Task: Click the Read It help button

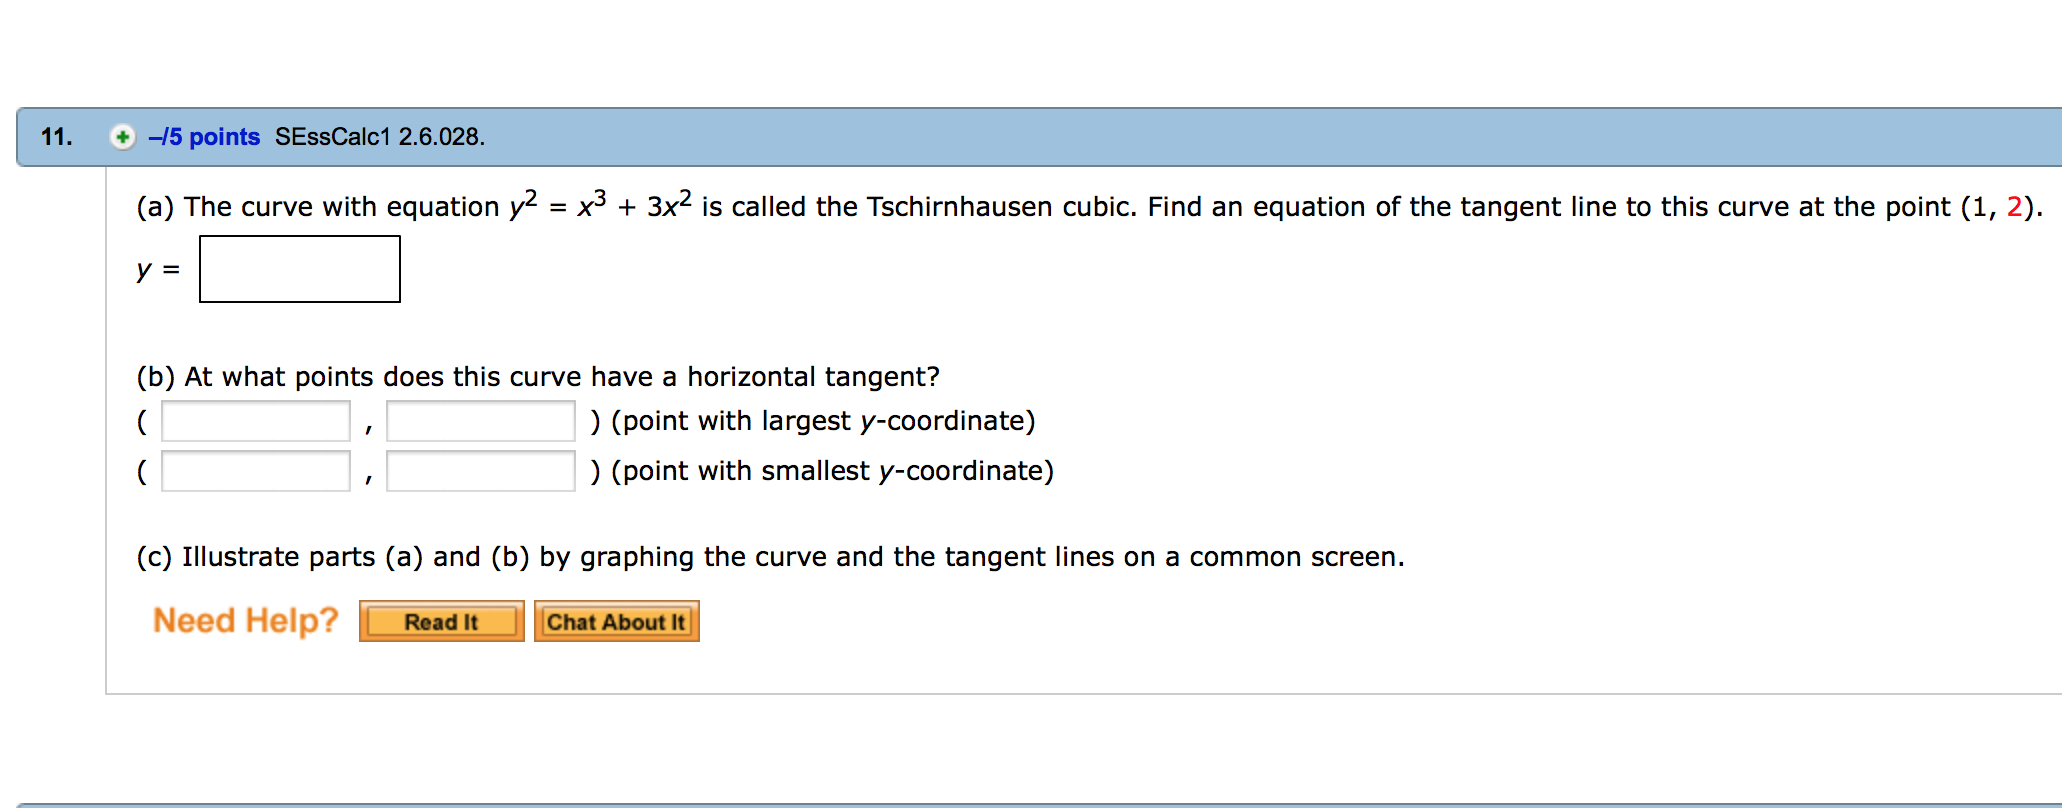Action: pyautogui.click(x=441, y=621)
